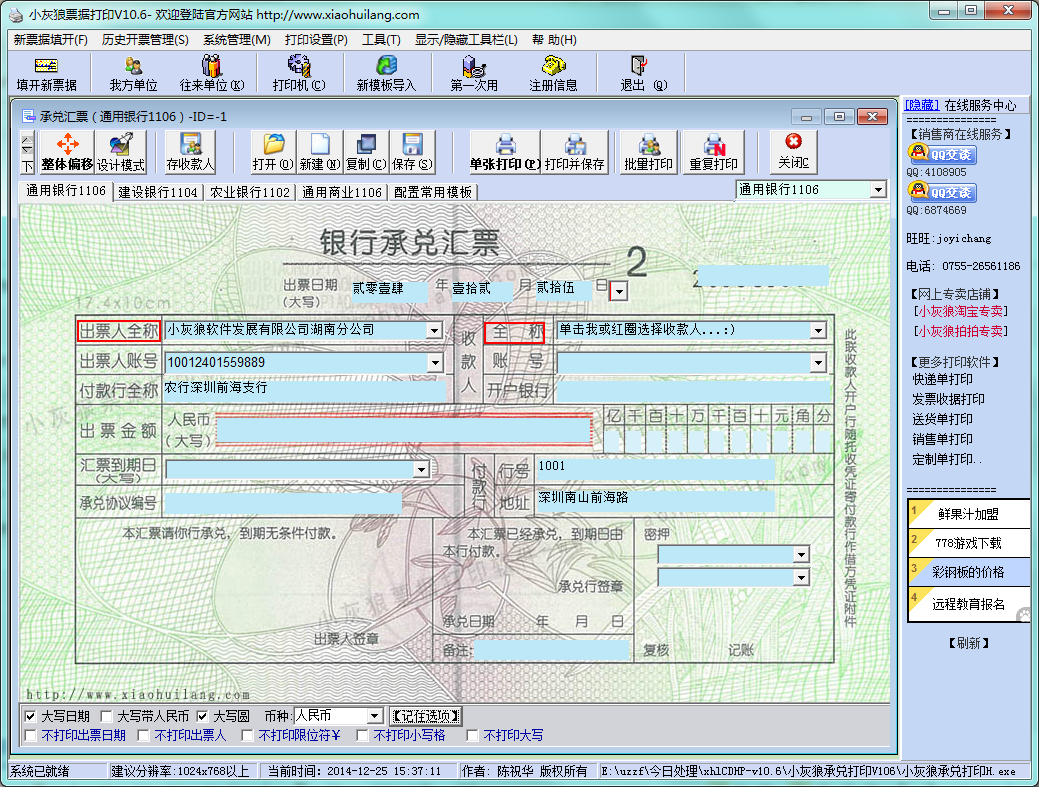Click 整体偏移 overall offset tool

(x=67, y=152)
